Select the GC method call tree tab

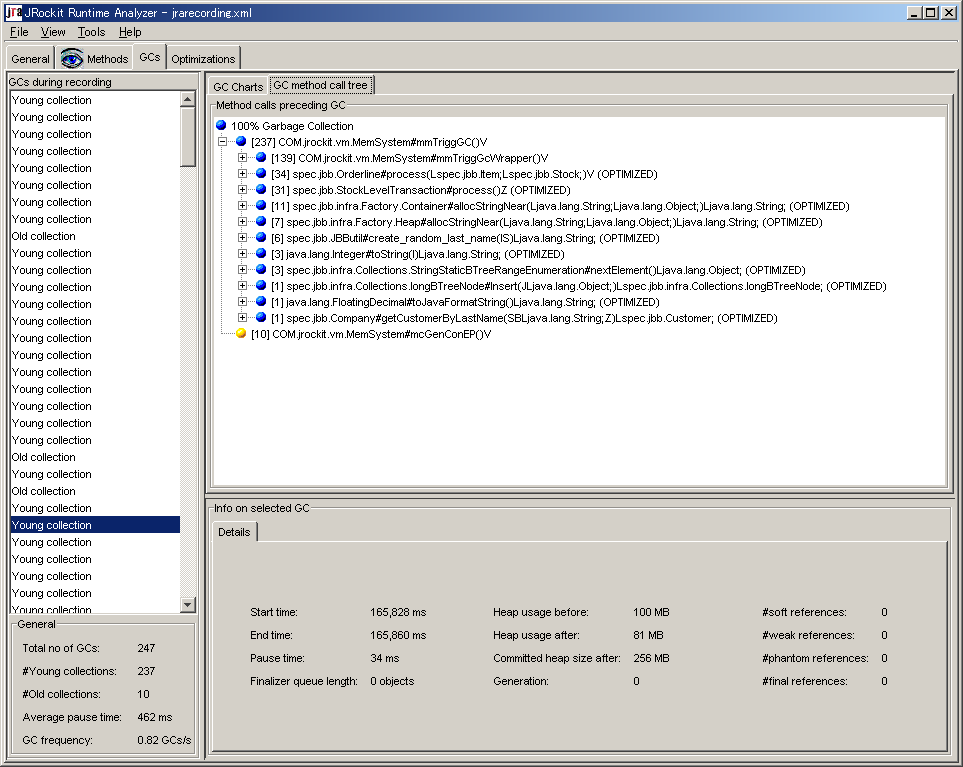(320, 85)
